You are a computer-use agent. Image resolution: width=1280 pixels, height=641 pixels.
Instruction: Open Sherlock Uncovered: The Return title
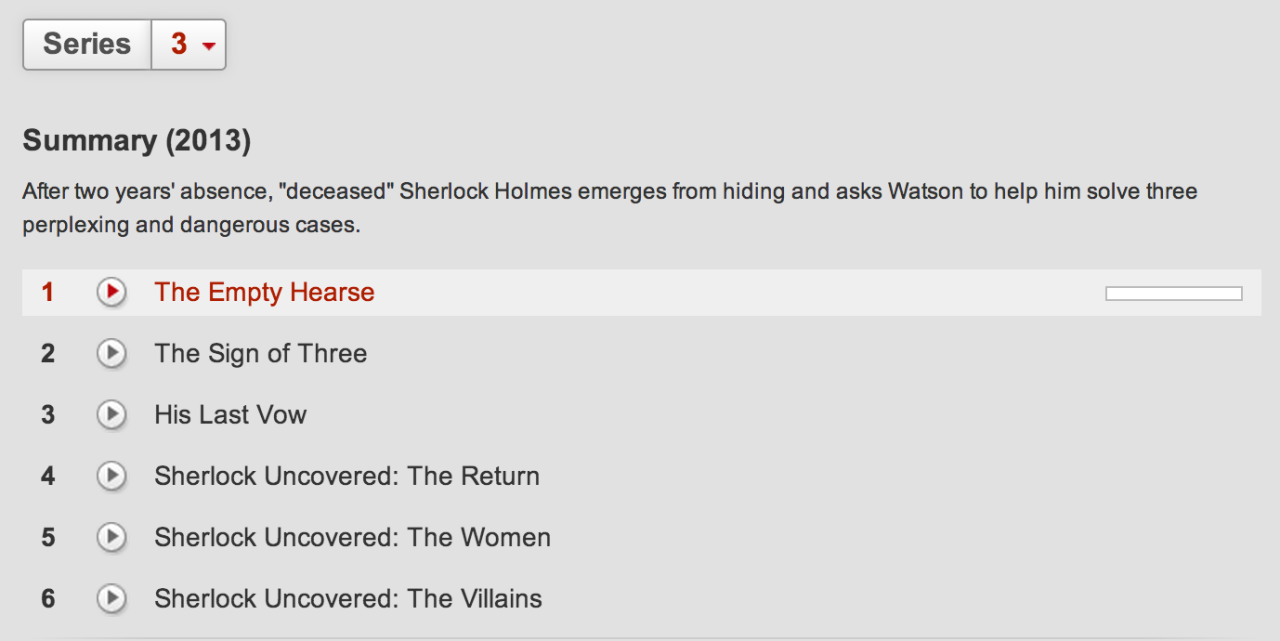pos(346,476)
